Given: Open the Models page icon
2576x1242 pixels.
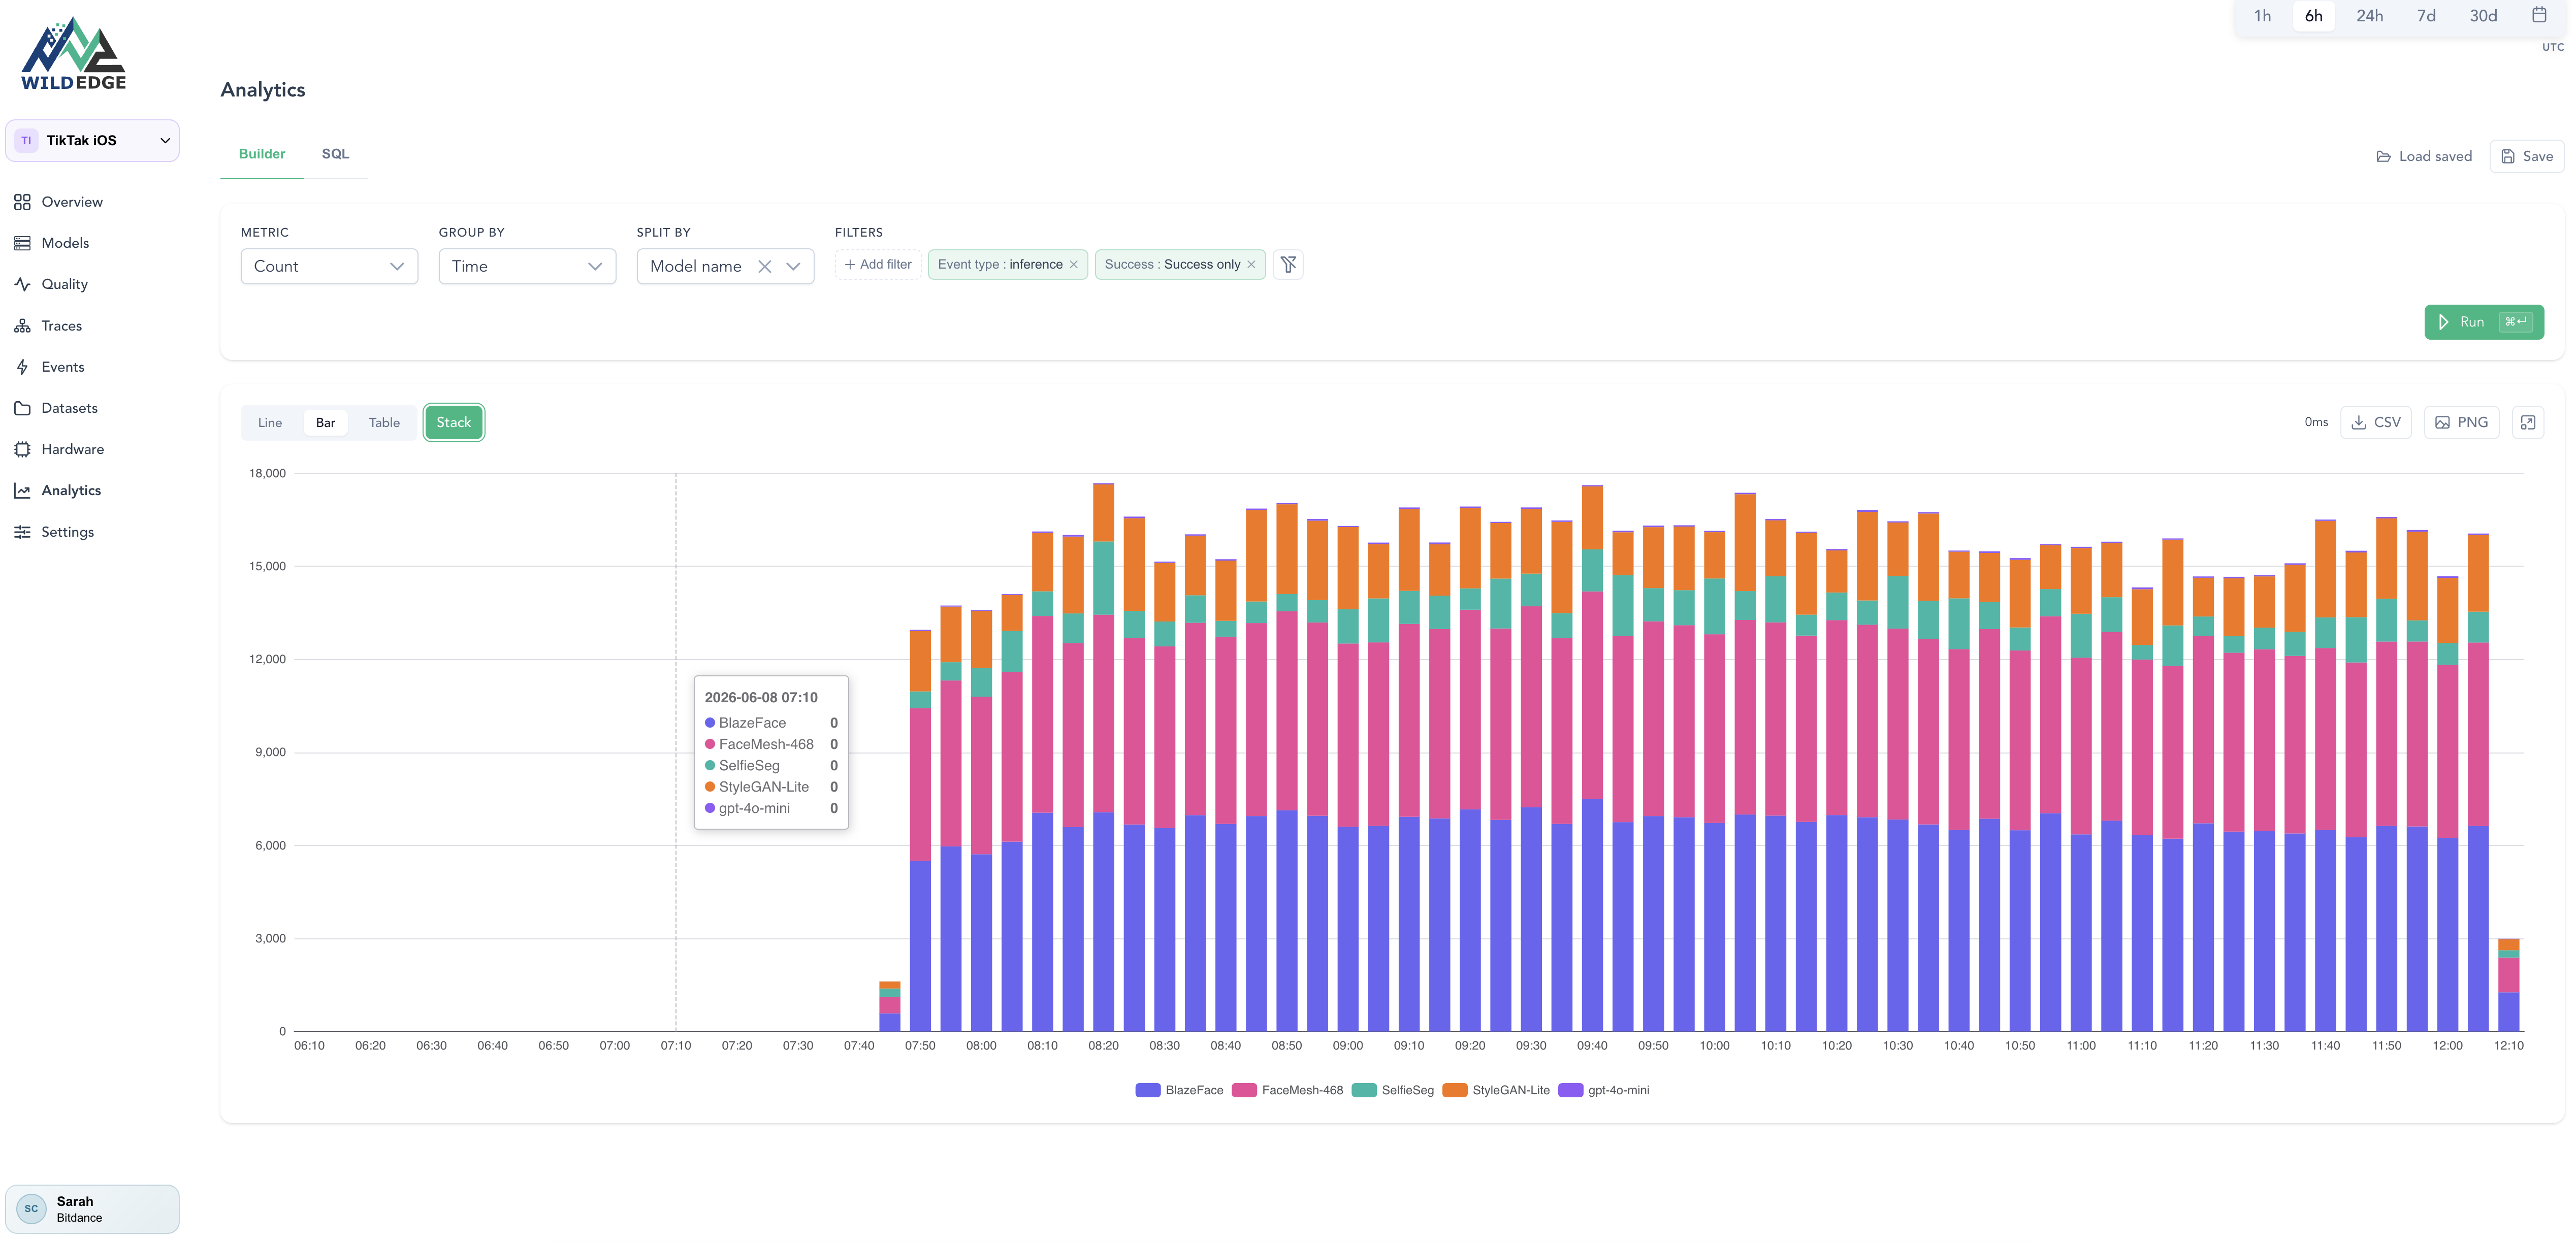Looking at the screenshot, I should coord(22,243).
